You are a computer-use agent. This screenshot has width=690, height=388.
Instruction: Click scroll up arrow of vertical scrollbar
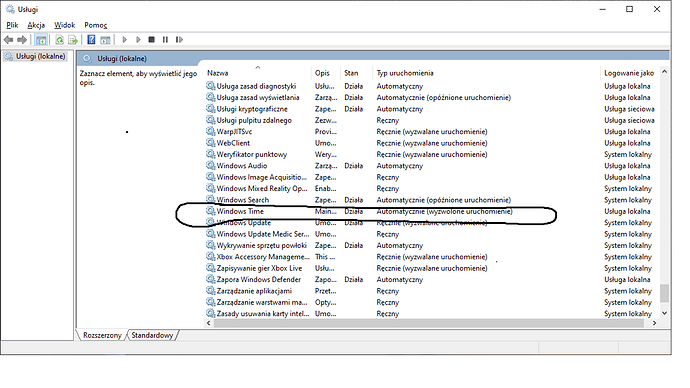point(664,71)
